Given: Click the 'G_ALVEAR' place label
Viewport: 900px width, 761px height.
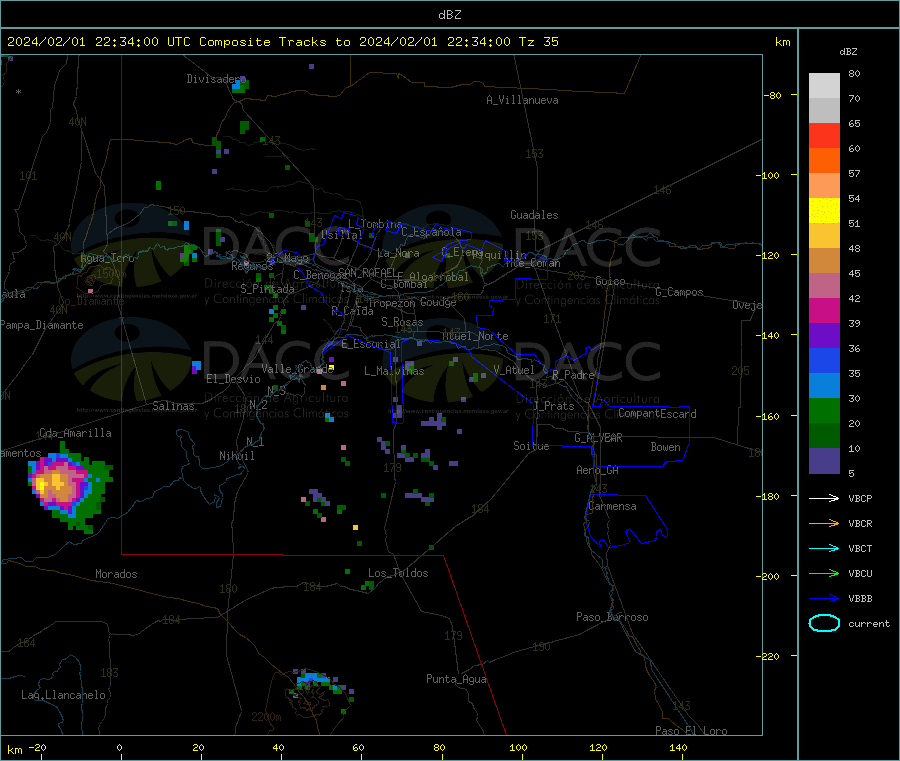Looking at the screenshot, I should [598, 438].
